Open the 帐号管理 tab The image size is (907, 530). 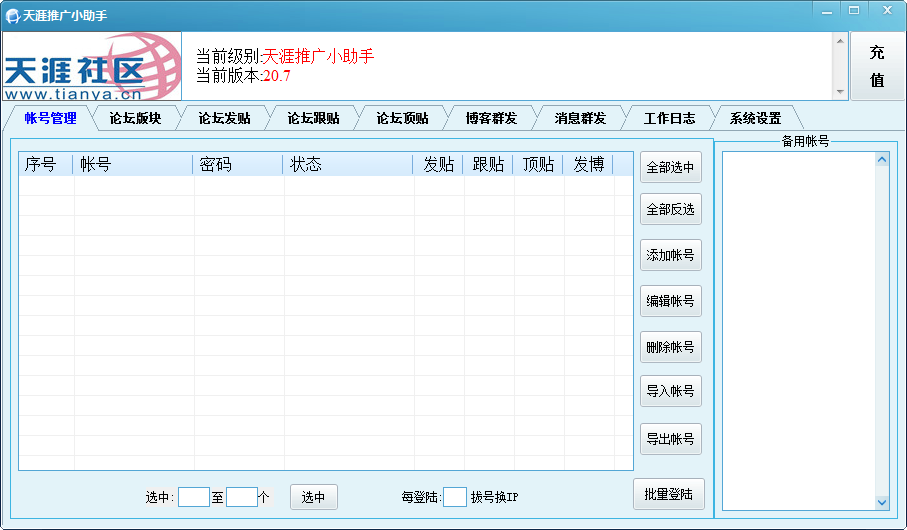(x=50, y=118)
